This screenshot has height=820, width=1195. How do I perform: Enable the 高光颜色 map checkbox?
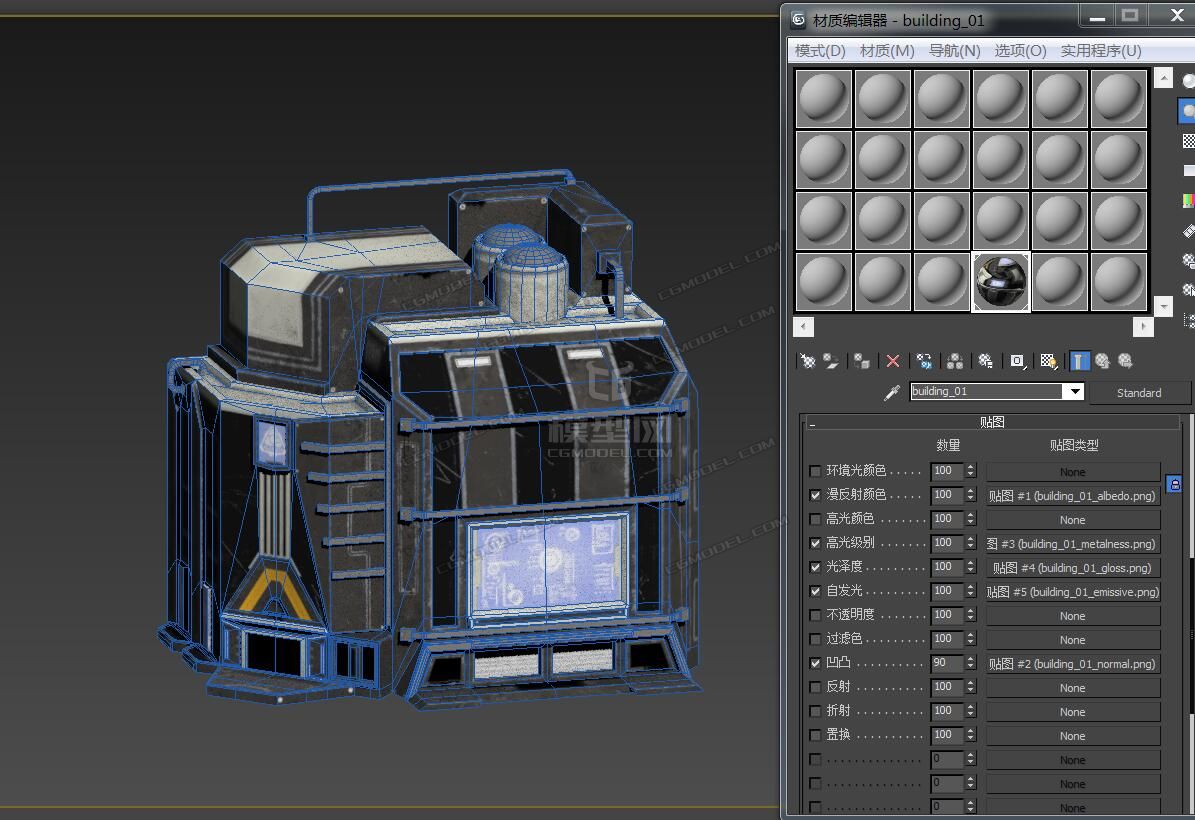[815, 519]
